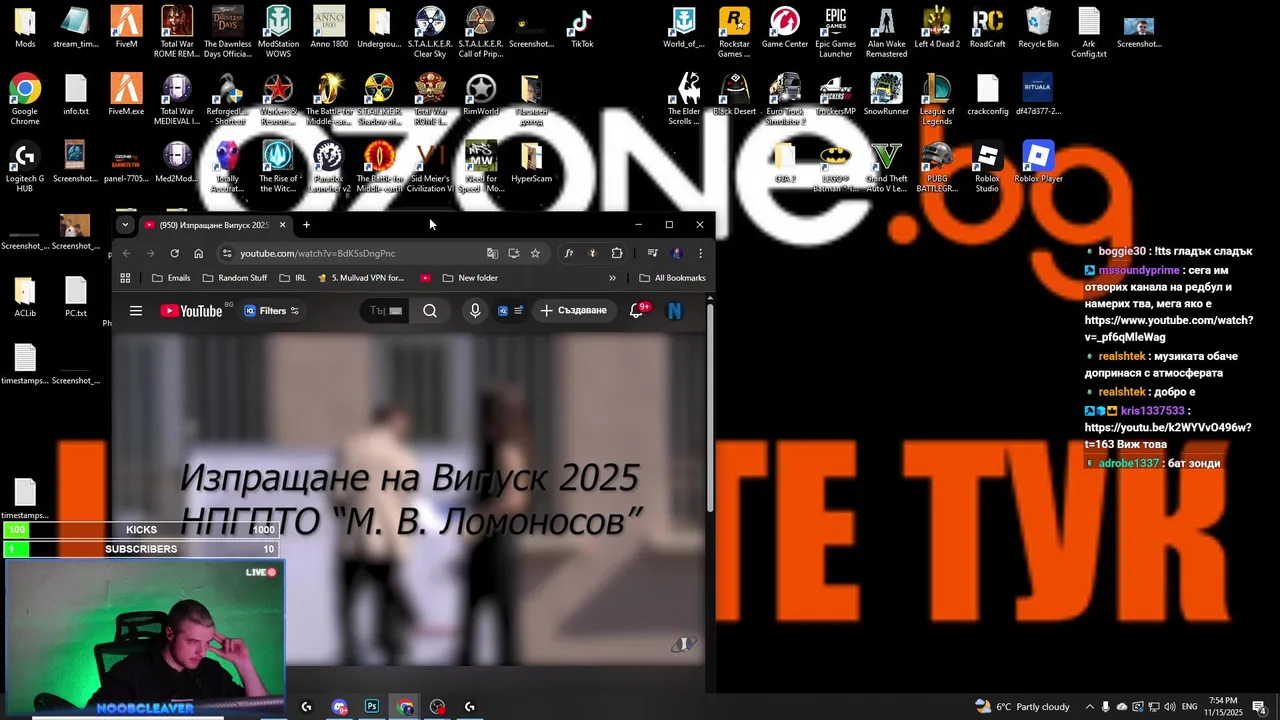Click username boggie30 in chat
The height and width of the screenshot is (720, 1280).
point(1122,251)
